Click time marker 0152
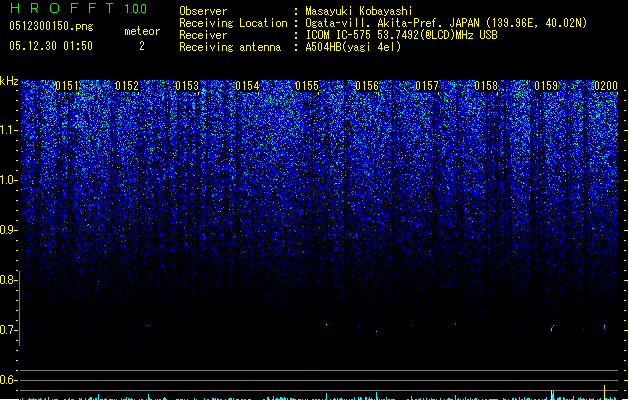 point(127,85)
